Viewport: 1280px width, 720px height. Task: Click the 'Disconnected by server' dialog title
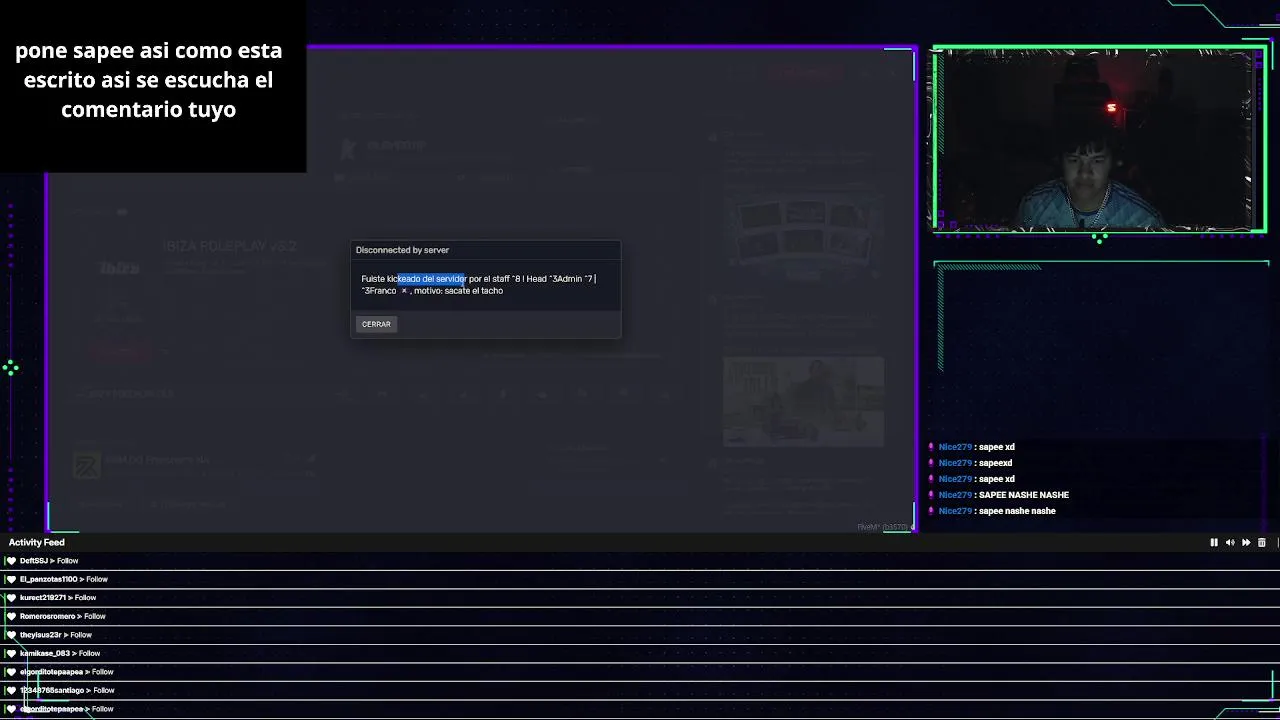point(402,250)
